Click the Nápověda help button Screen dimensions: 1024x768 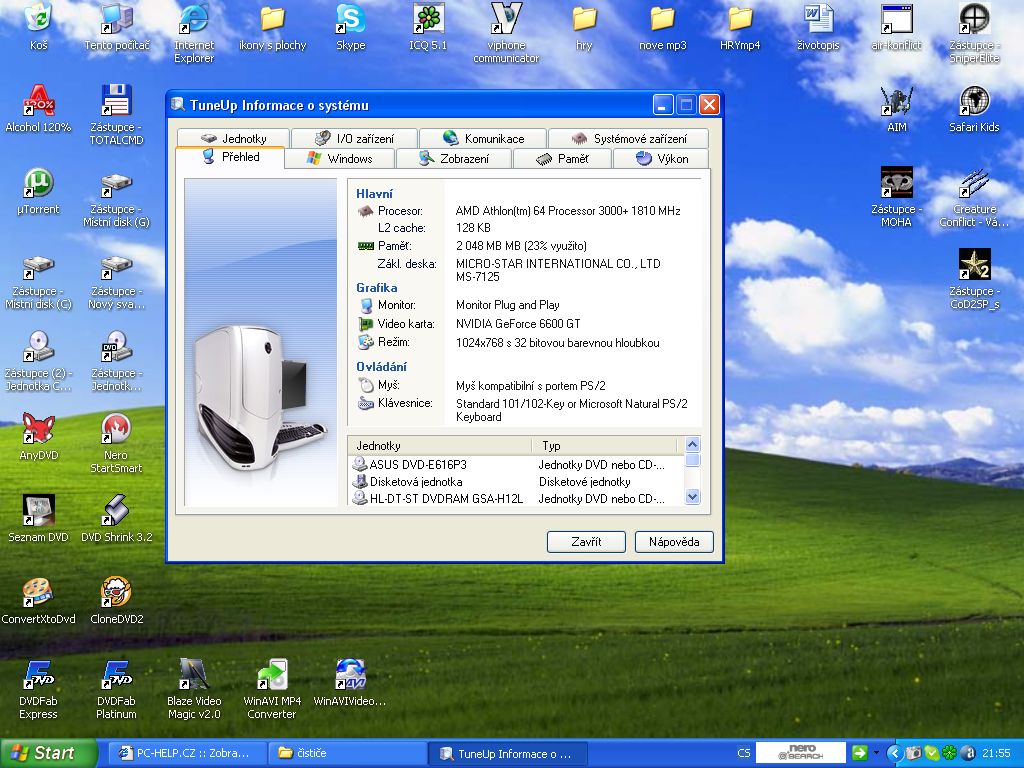(673, 542)
